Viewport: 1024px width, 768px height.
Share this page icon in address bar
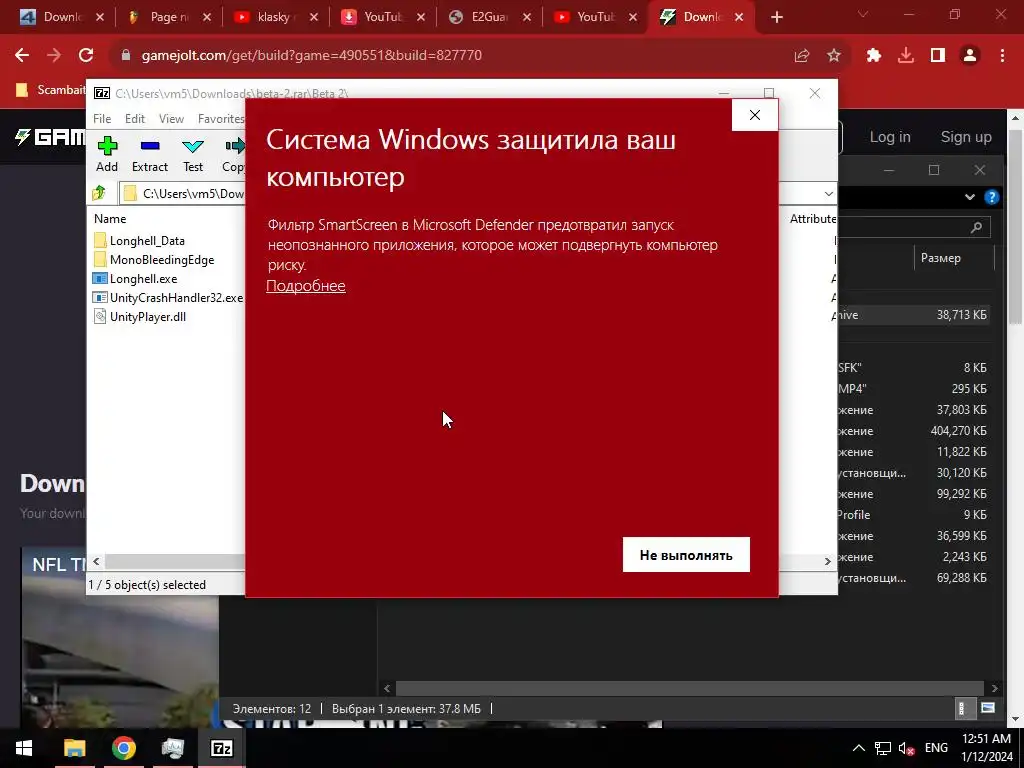coord(802,56)
